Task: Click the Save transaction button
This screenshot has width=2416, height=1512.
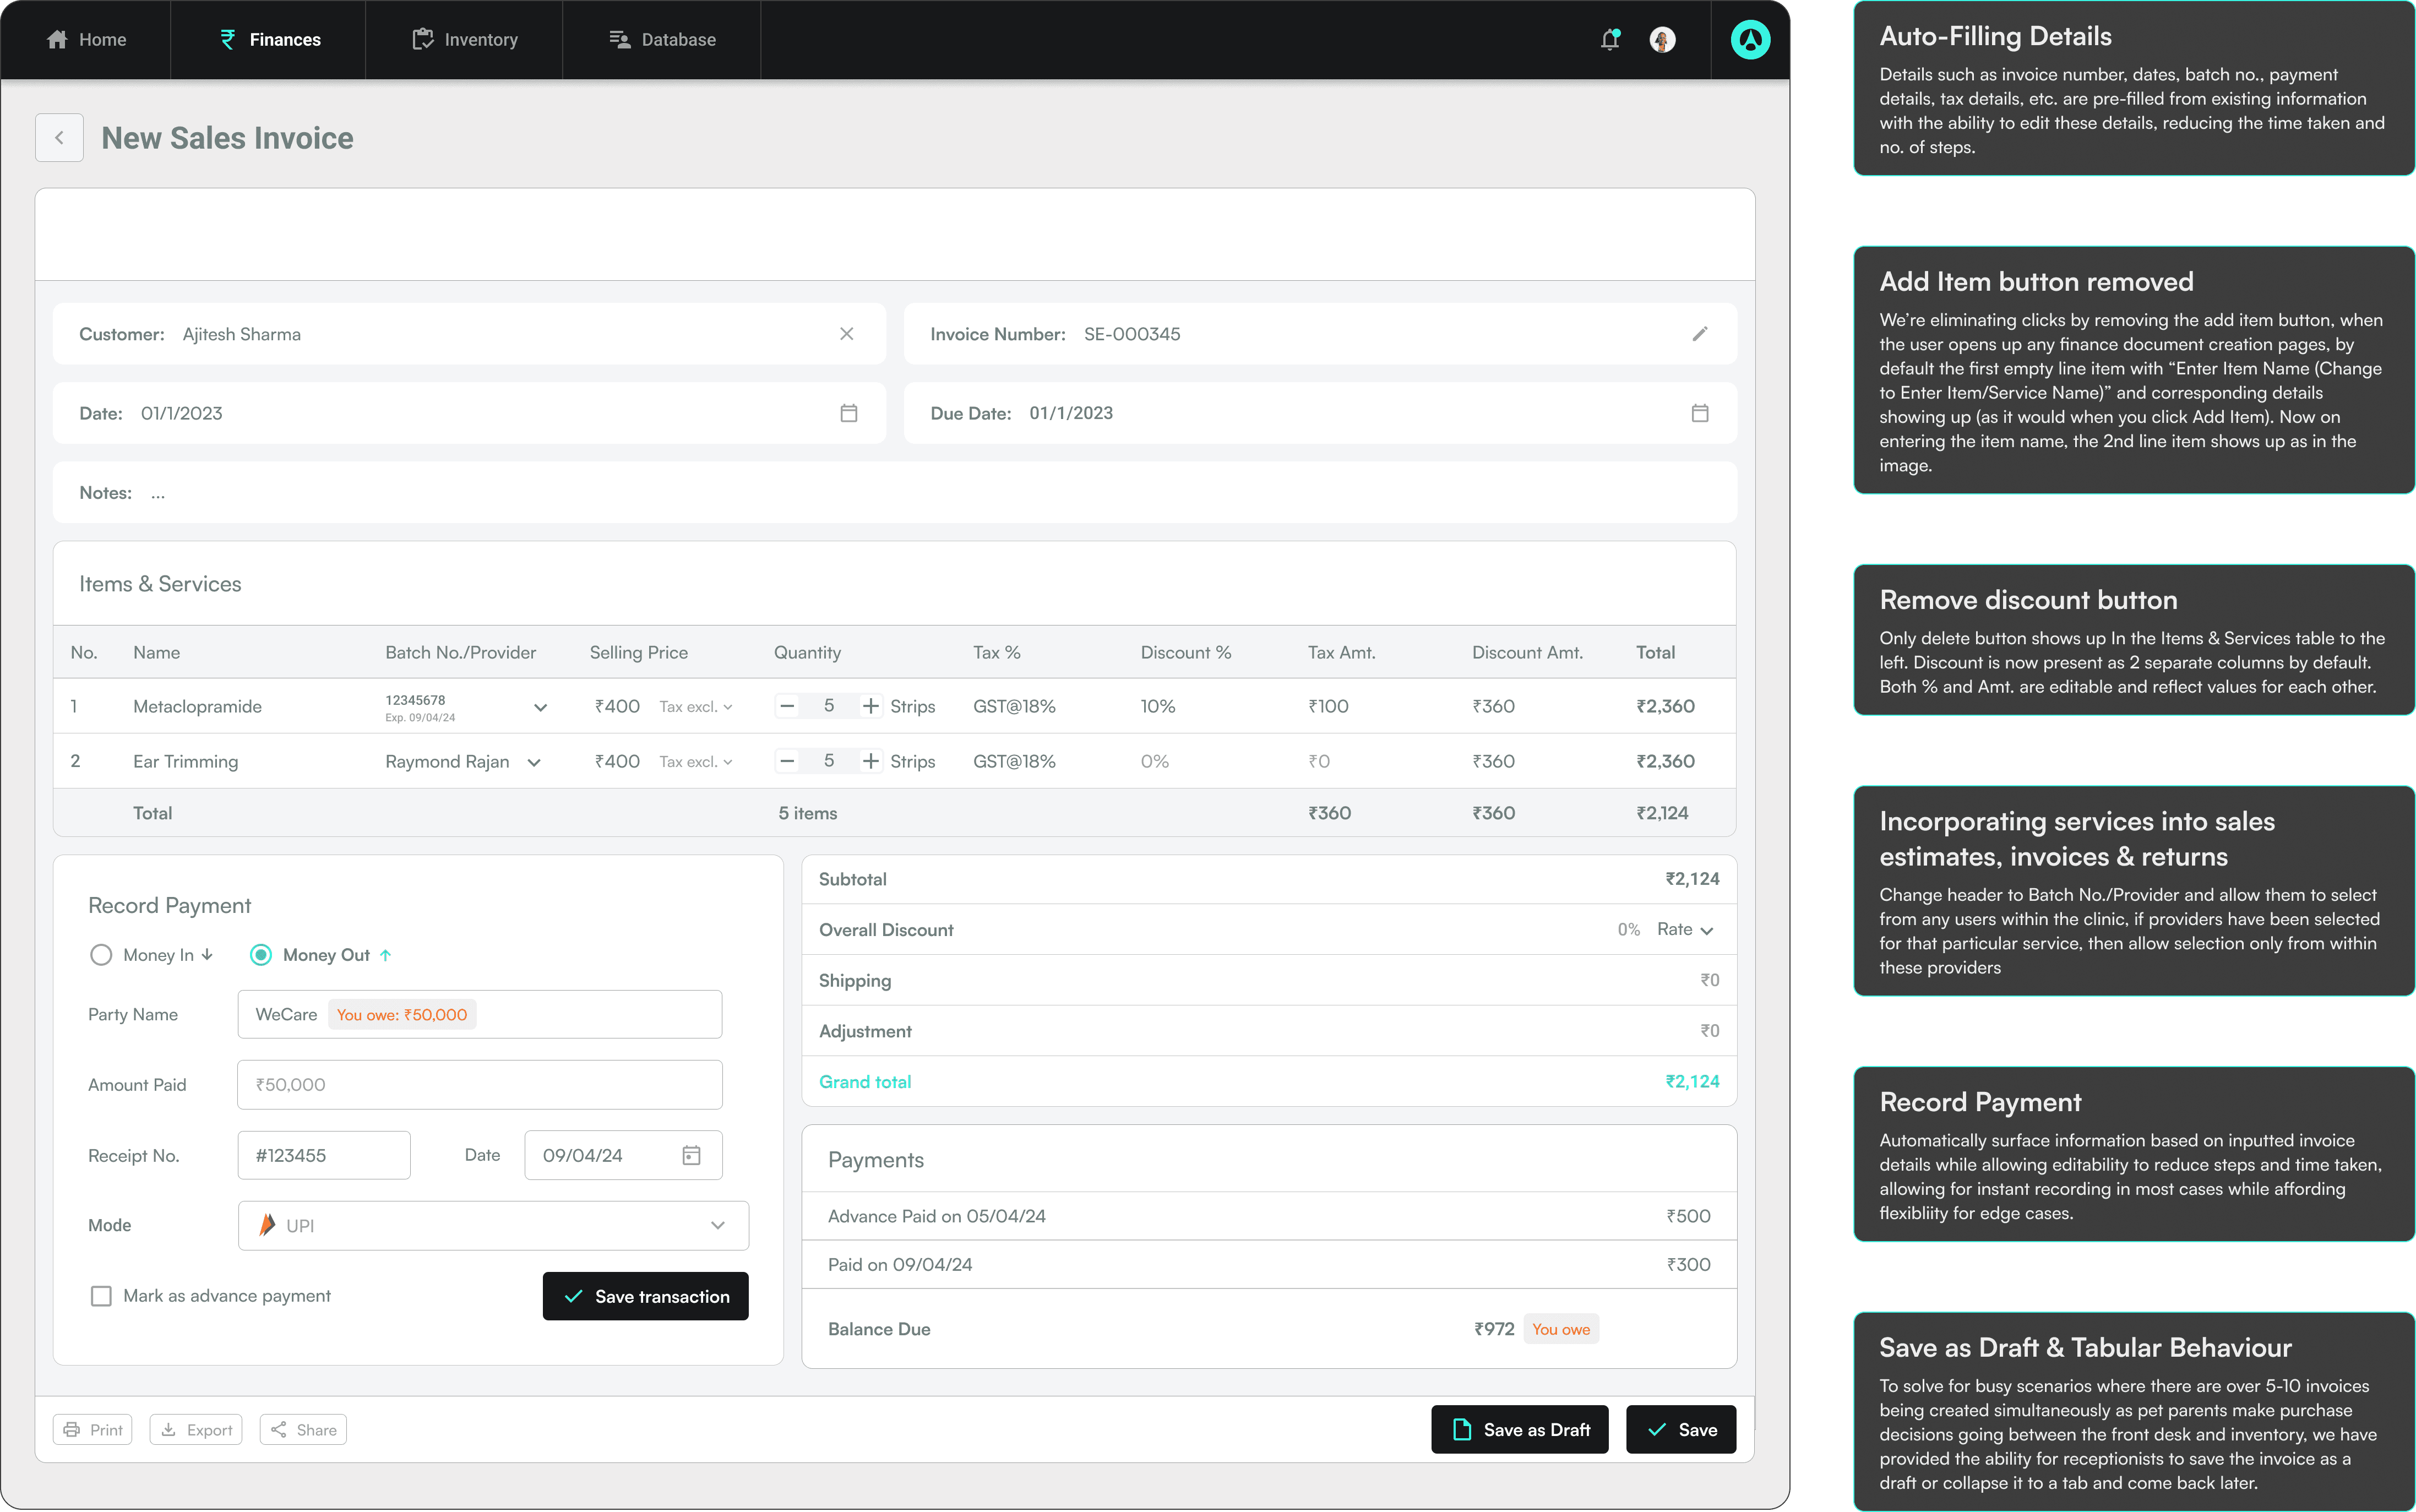Action: [645, 1296]
